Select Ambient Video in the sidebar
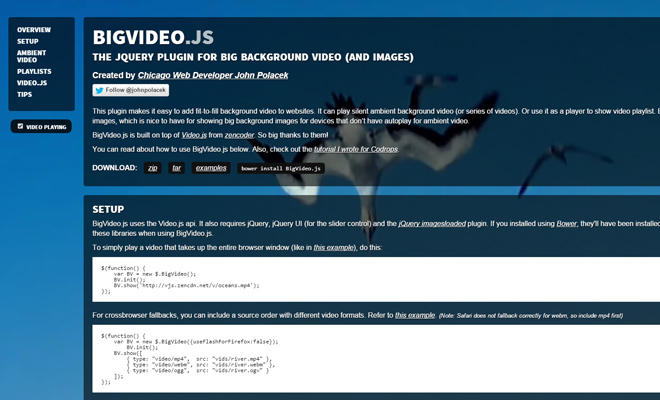The image size is (660, 400). click(32, 56)
